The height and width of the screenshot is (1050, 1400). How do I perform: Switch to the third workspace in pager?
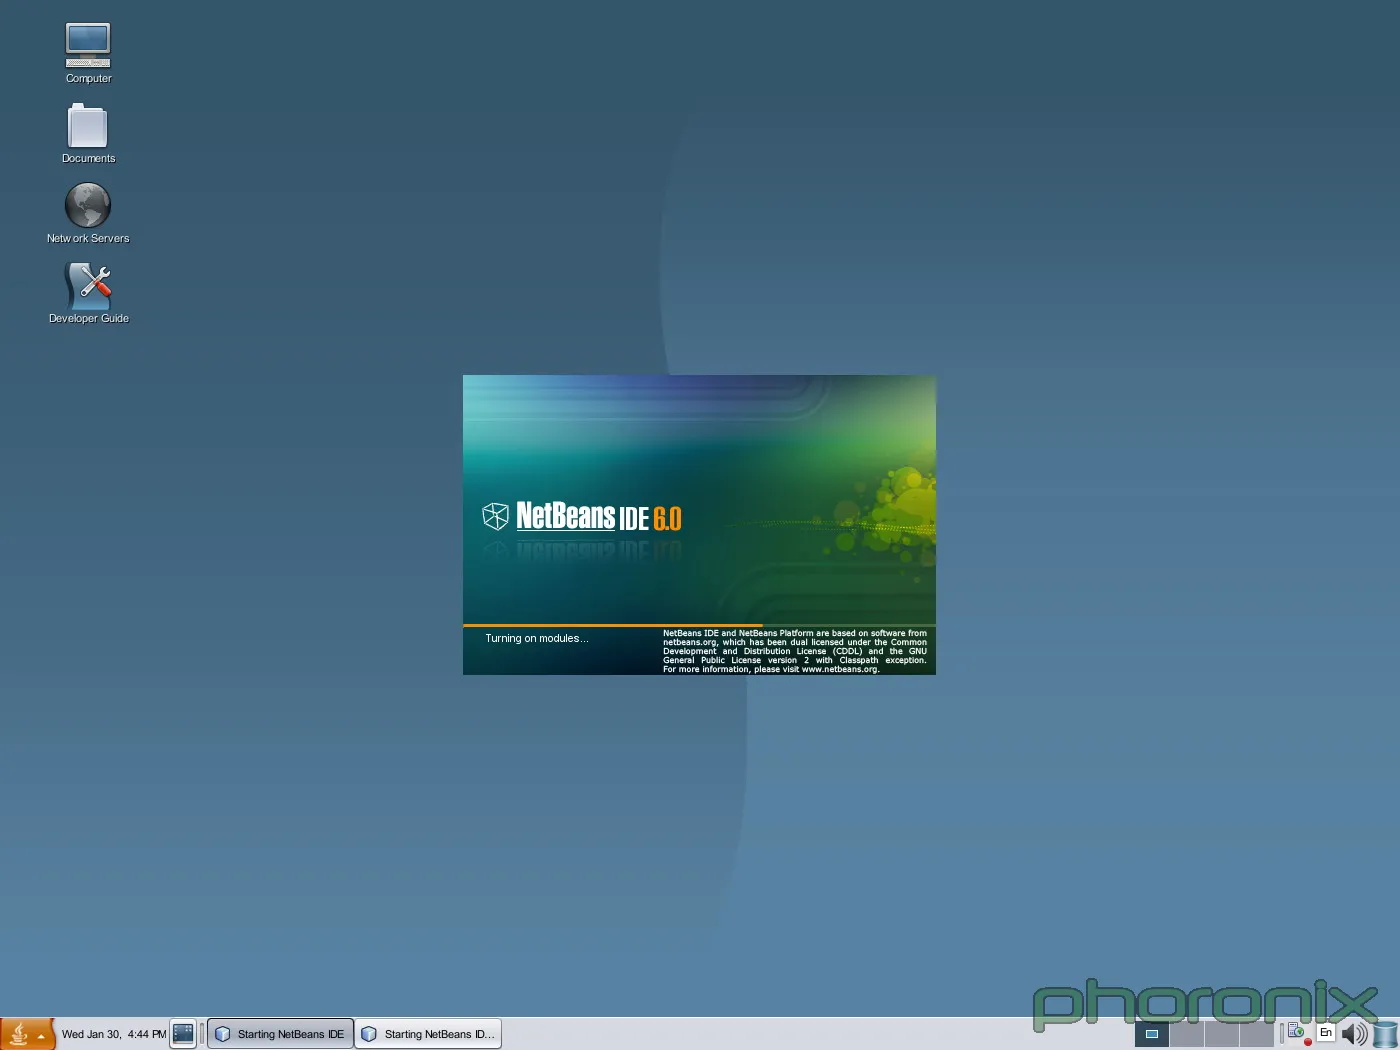(1222, 1034)
